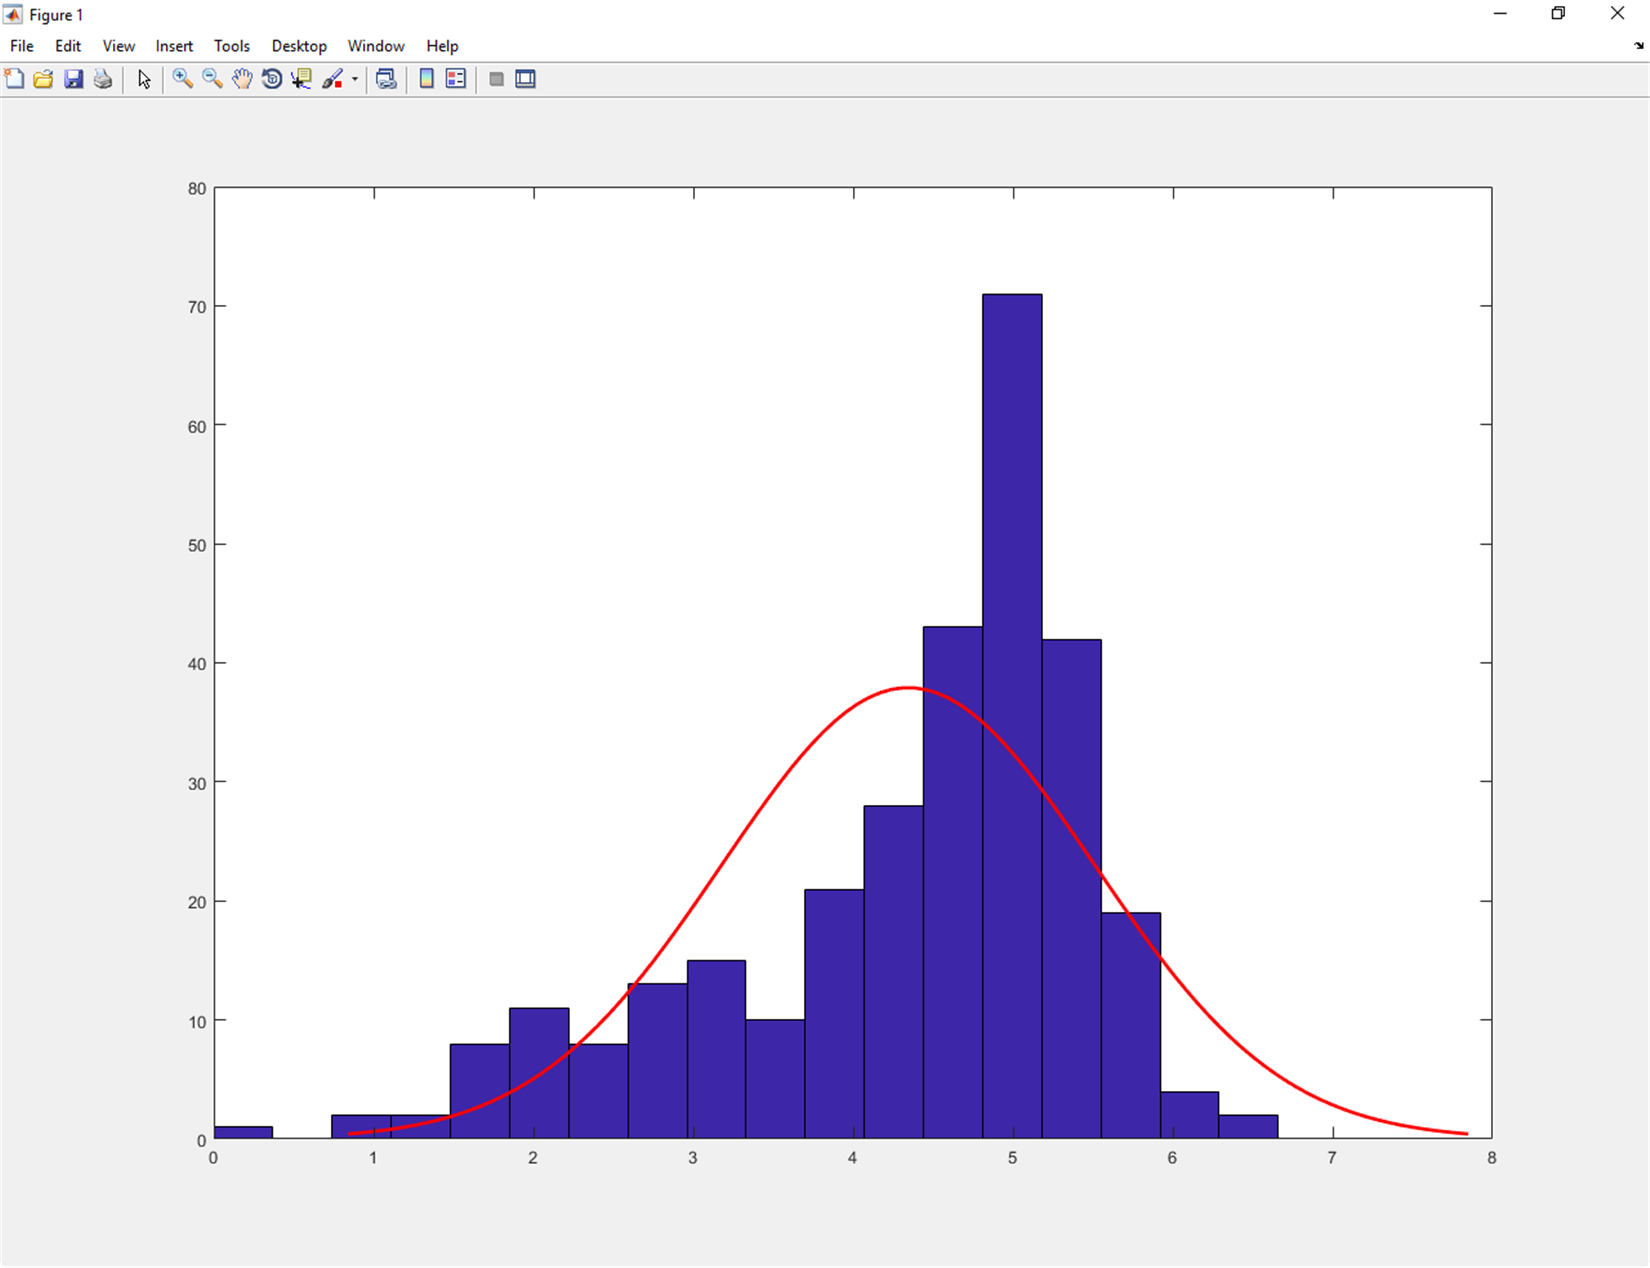Minimize the Figure 1 window
Viewport: 1650px width, 1268px height.
[x=1500, y=14]
